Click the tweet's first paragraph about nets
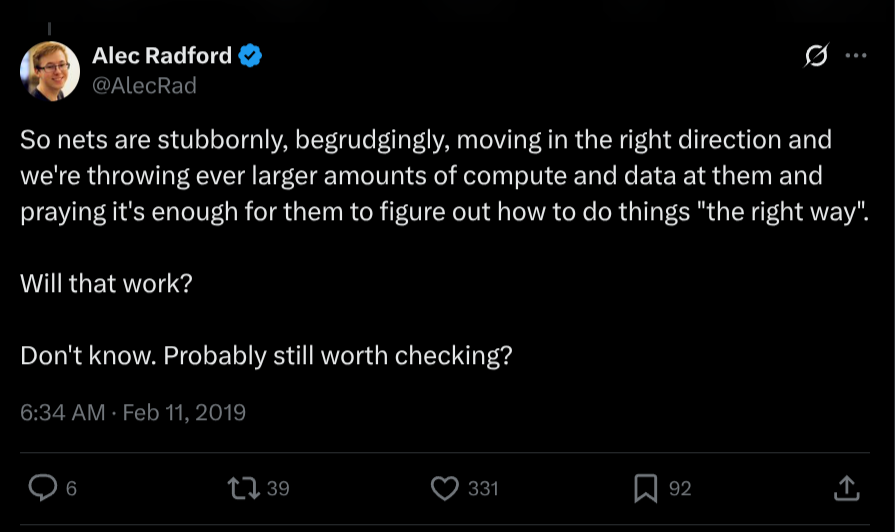The height and width of the screenshot is (532, 895). click(425, 177)
